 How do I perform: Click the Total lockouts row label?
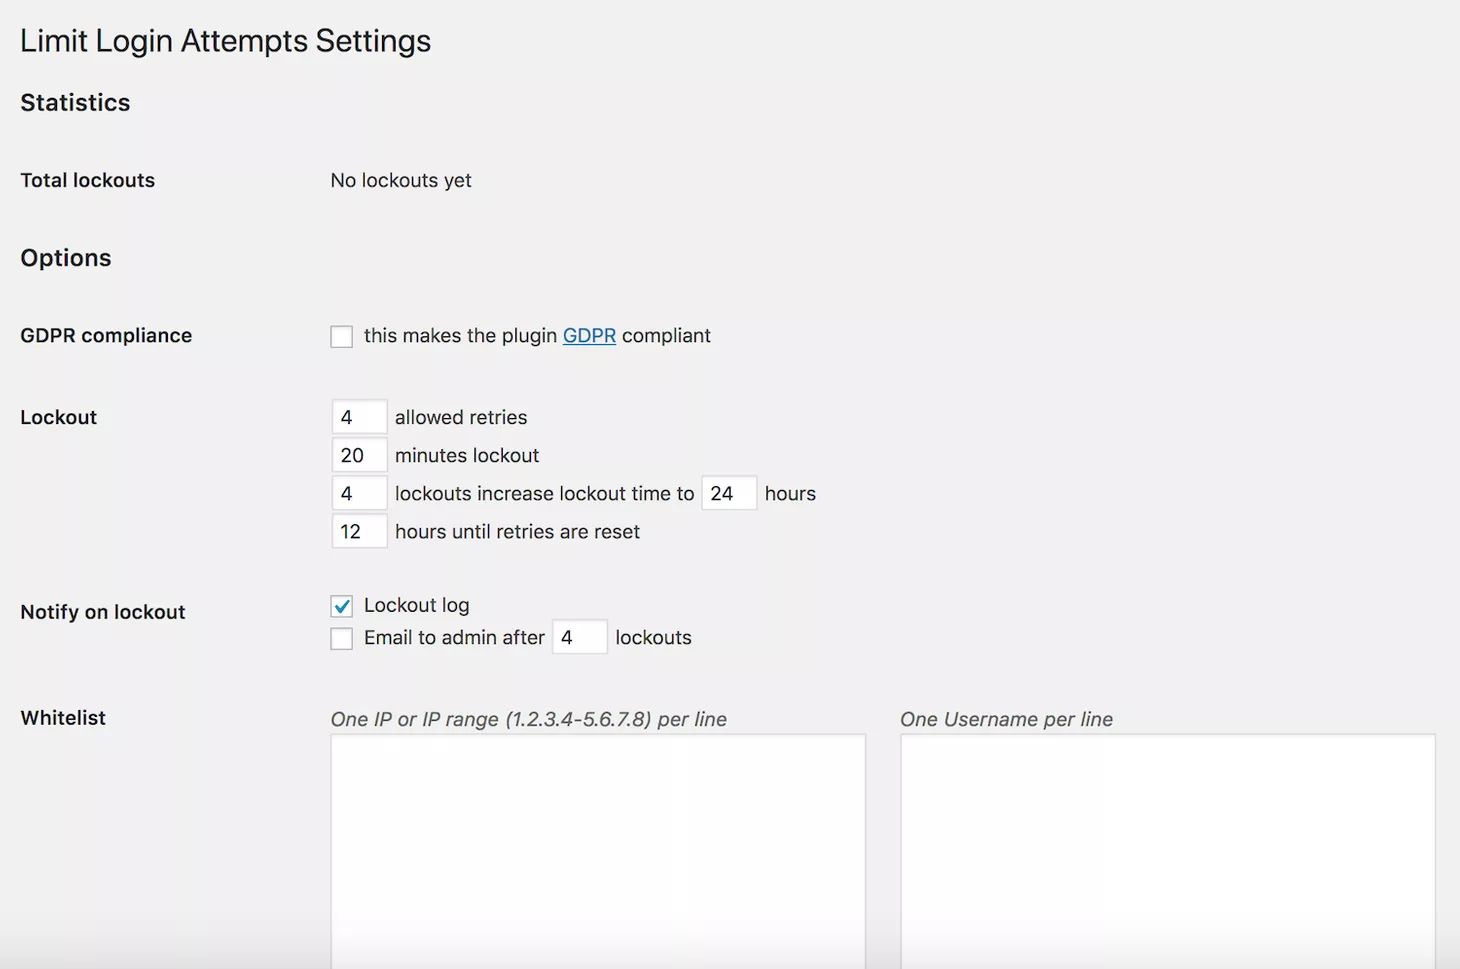[x=88, y=181]
